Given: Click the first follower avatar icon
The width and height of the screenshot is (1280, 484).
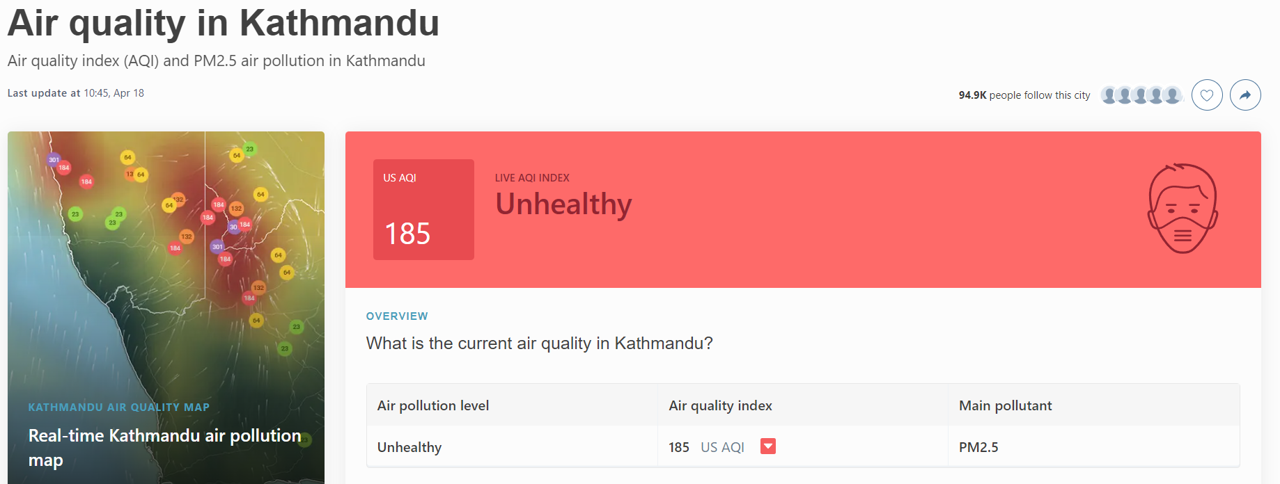Looking at the screenshot, I should click(1109, 95).
